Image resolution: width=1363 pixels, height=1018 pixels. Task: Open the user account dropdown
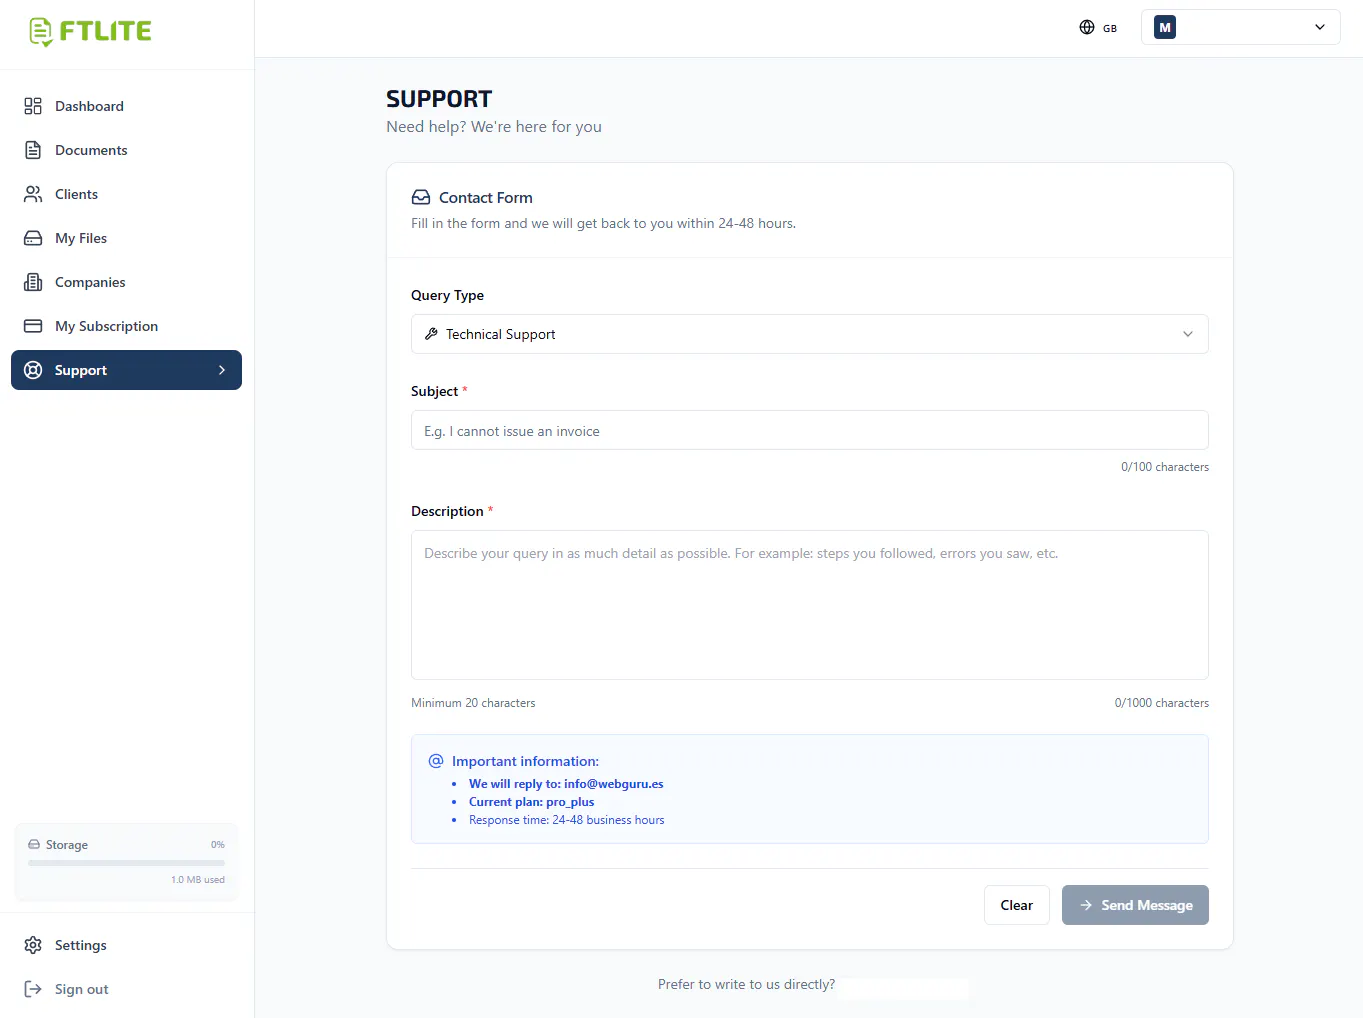tap(1241, 28)
